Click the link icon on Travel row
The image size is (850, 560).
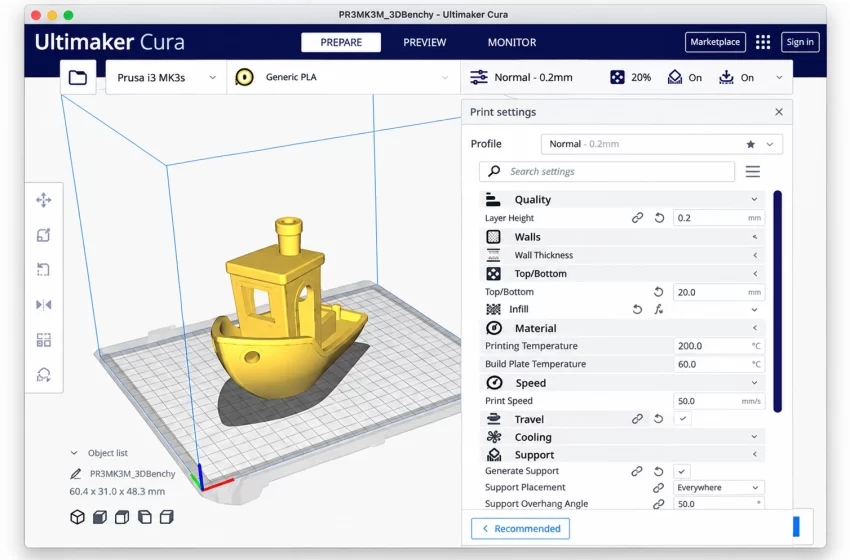[638, 419]
